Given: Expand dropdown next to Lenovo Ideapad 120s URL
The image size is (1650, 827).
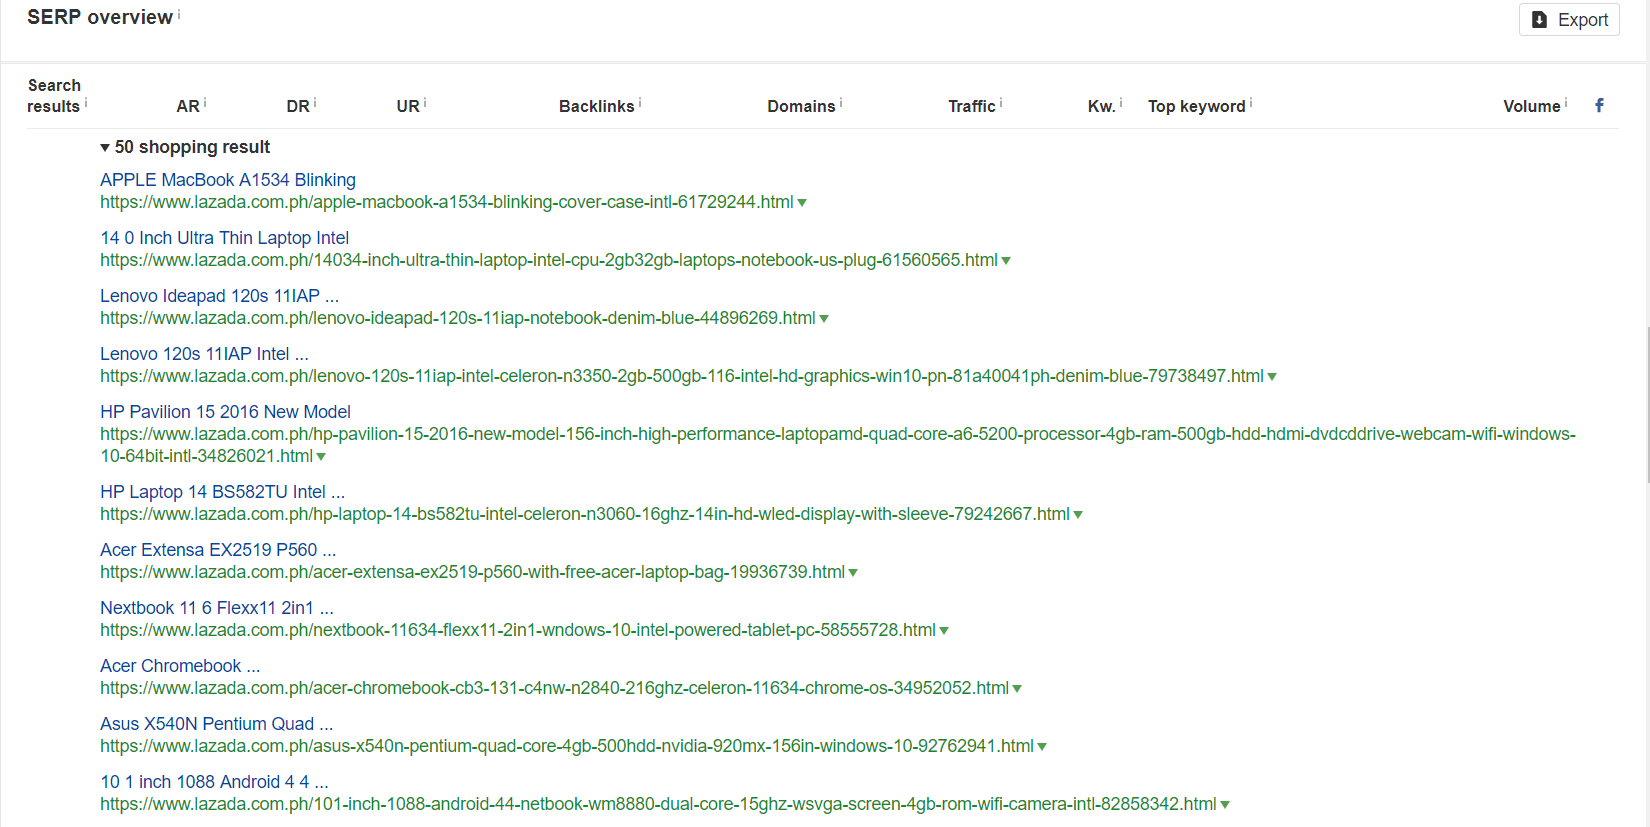Looking at the screenshot, I should 824,319.
